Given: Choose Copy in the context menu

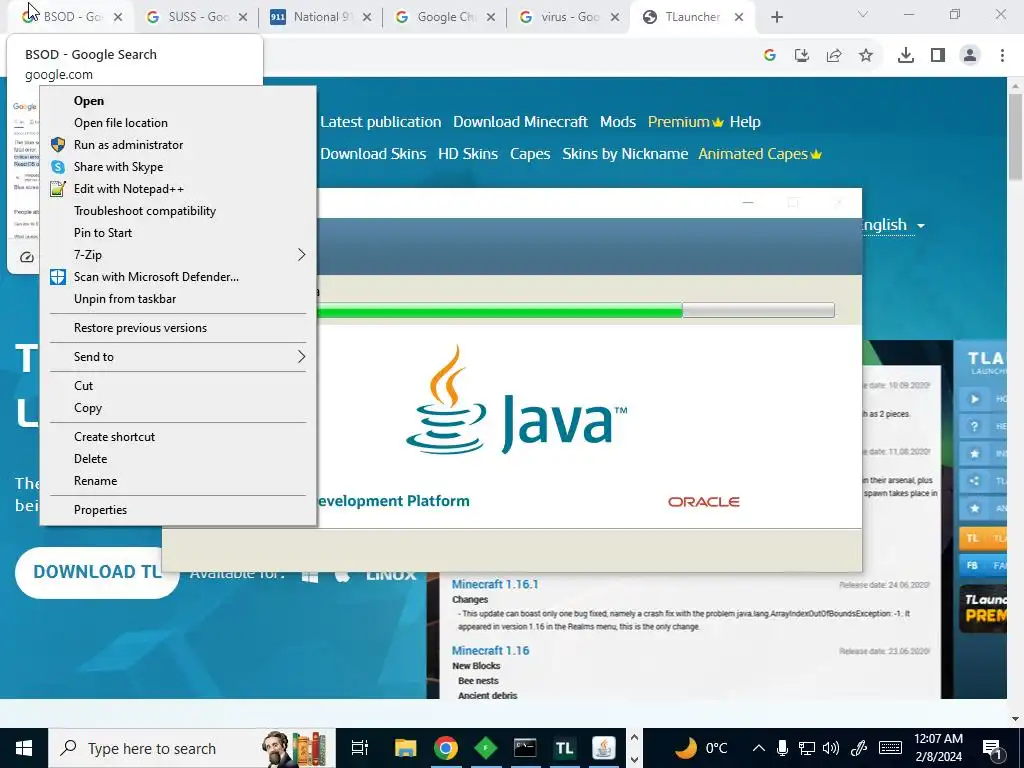Looking at the screenshot, I should pyautogui.click(x=178, y=408).
